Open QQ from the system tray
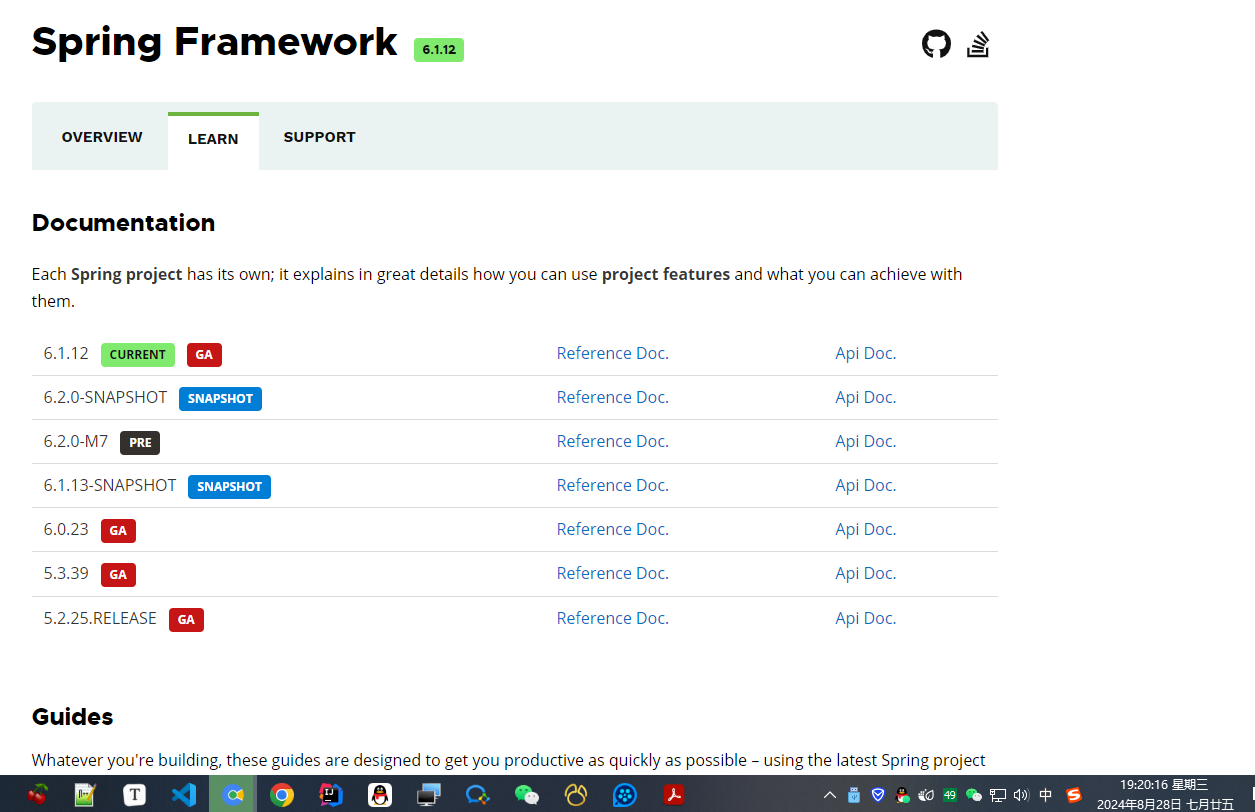This screenshot has height=812, width=1255. (x=902, y=795)
